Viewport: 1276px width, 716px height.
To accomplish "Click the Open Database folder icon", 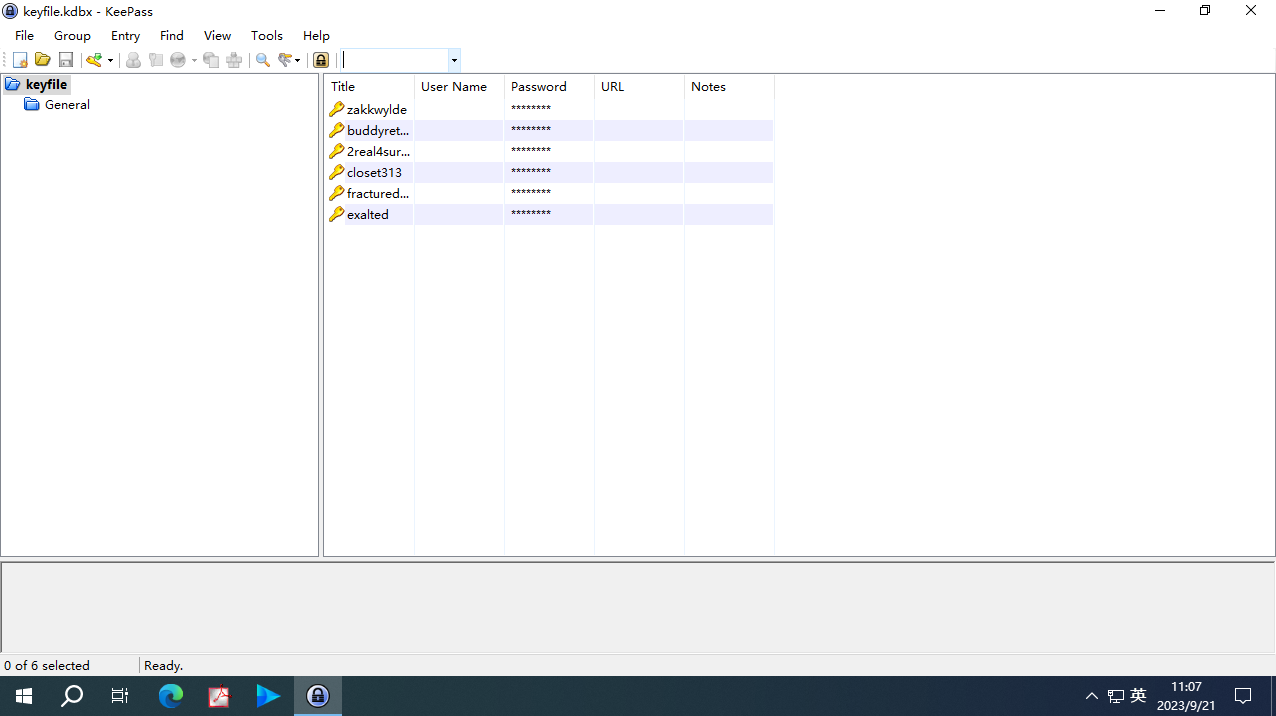I will pos(43,60).
